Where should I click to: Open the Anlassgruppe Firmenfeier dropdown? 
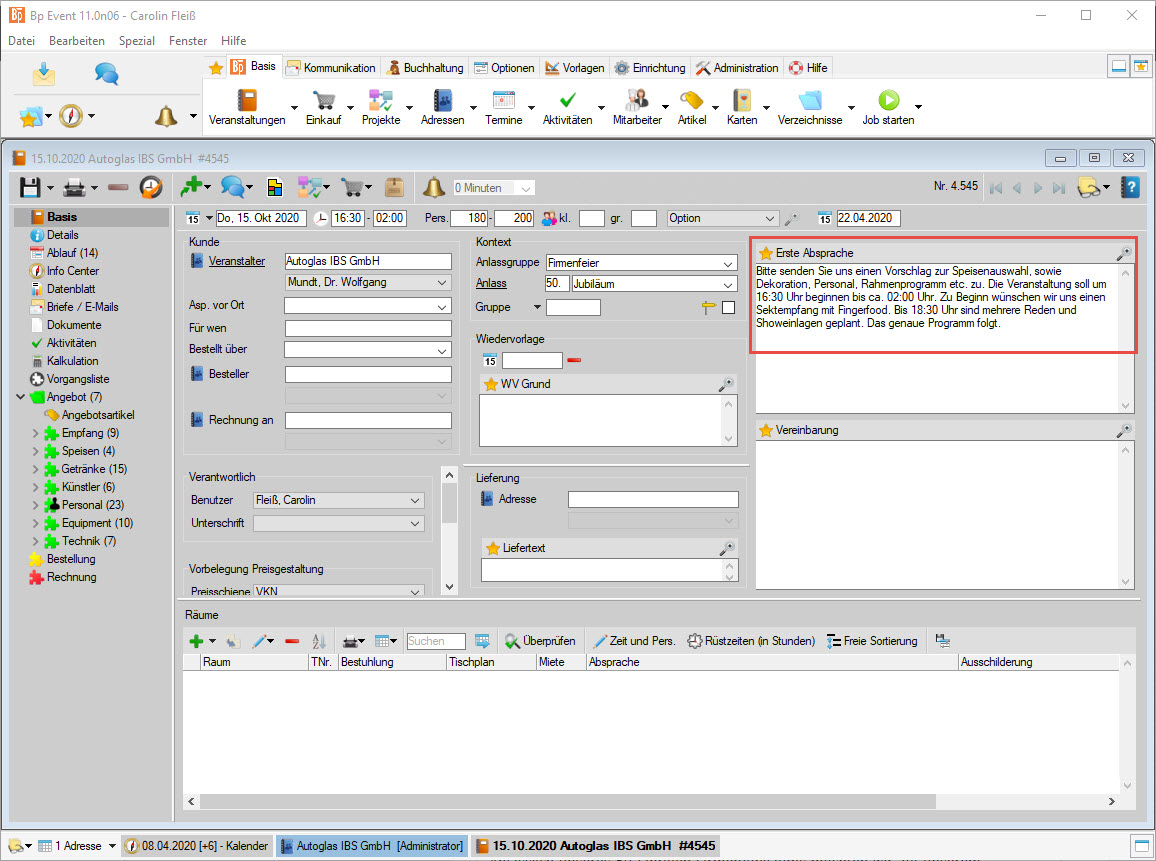[728, 263]
